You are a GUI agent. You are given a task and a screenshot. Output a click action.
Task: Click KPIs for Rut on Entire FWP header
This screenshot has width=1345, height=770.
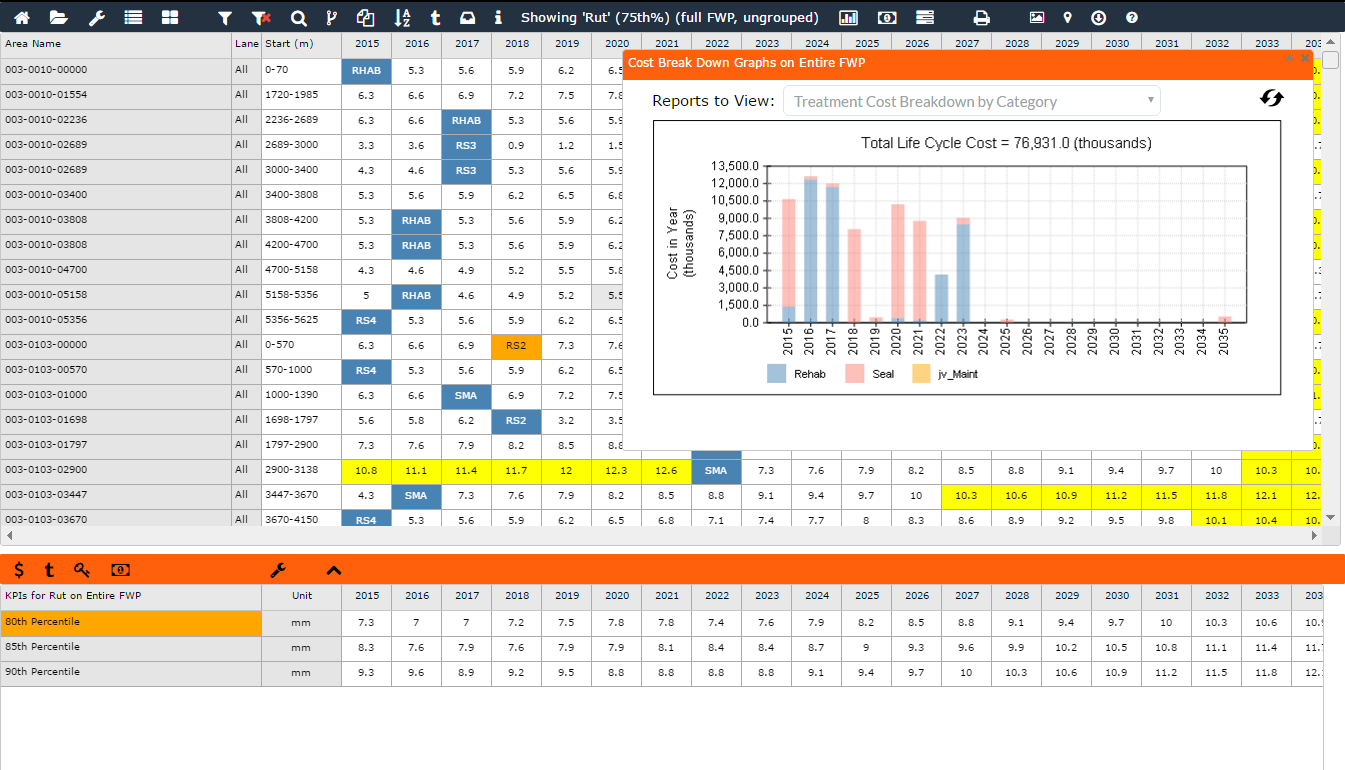coord(131,596)
